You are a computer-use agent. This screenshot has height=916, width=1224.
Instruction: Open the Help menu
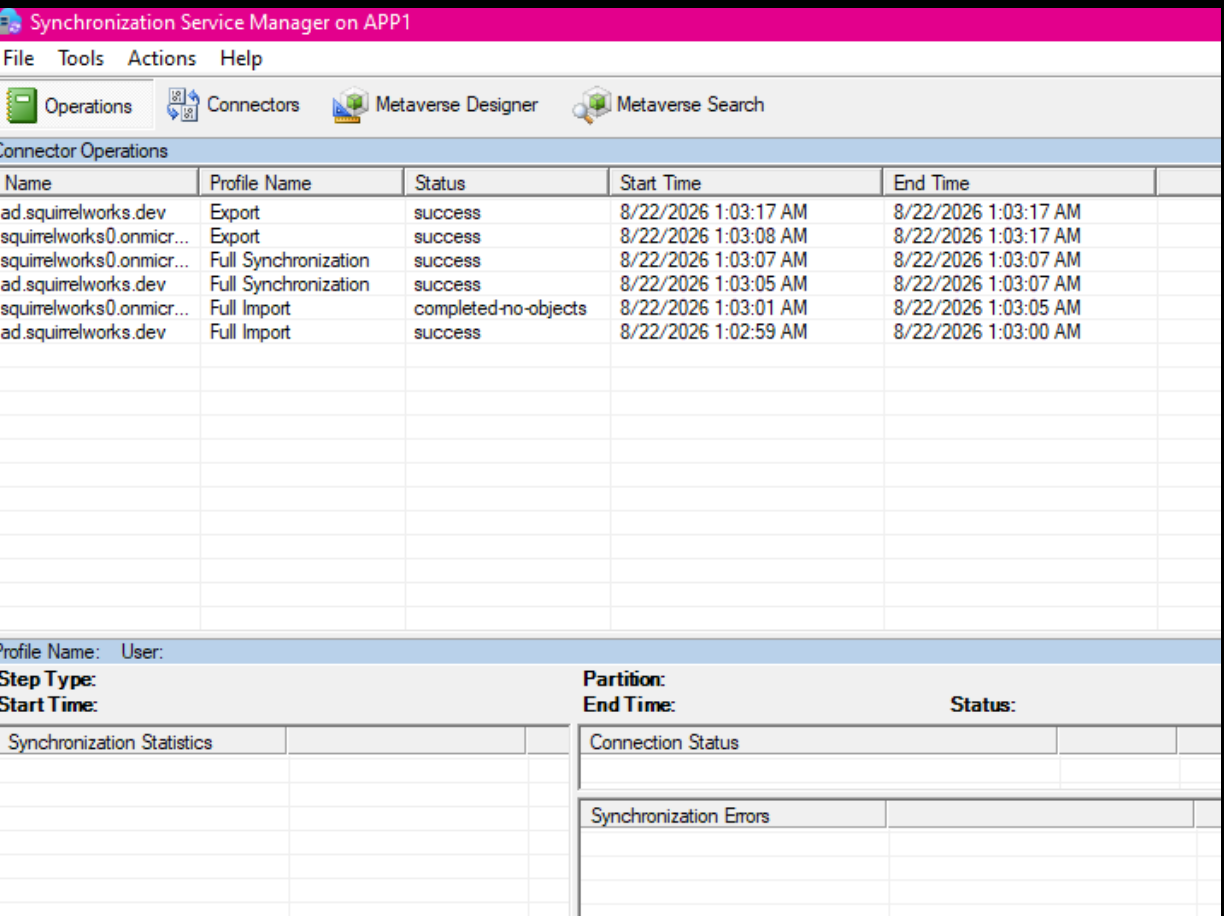click(x=241, y=58)
